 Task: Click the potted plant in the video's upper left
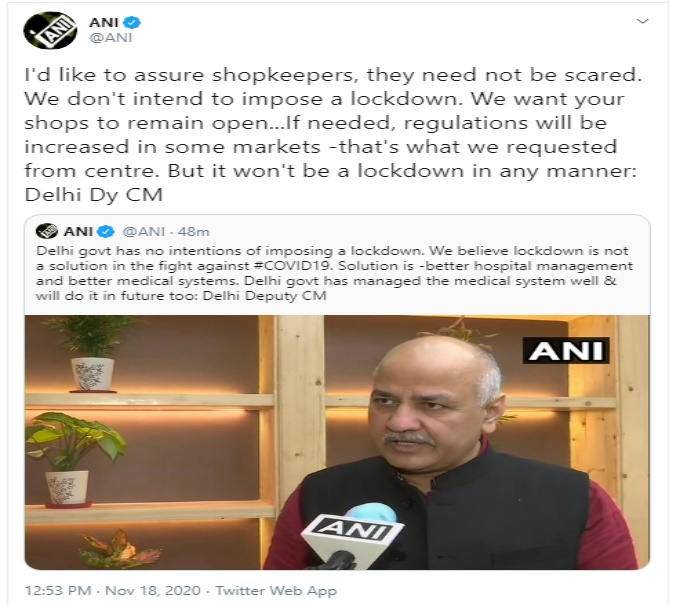tap(91, 353)
